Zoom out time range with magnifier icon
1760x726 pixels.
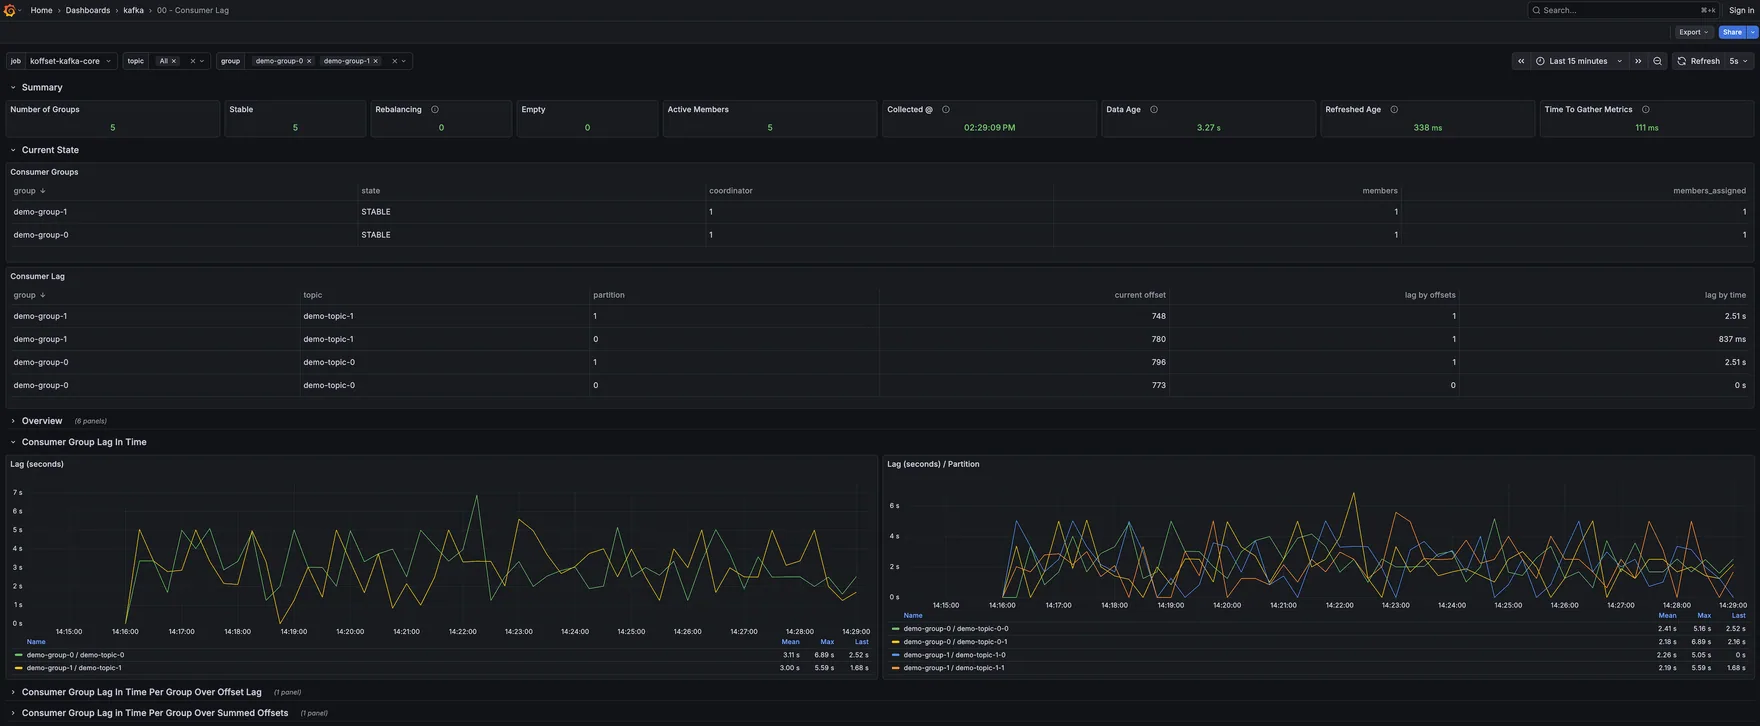point(1657,61)
